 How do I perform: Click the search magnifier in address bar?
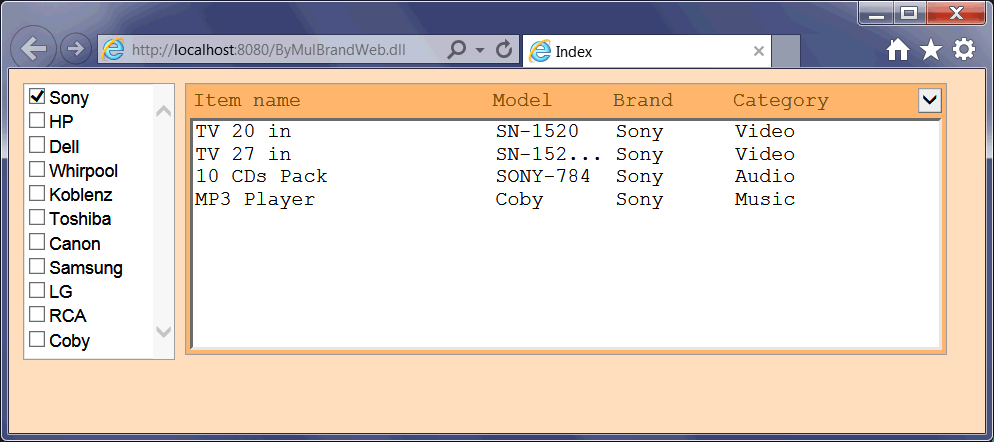(456, 49)
